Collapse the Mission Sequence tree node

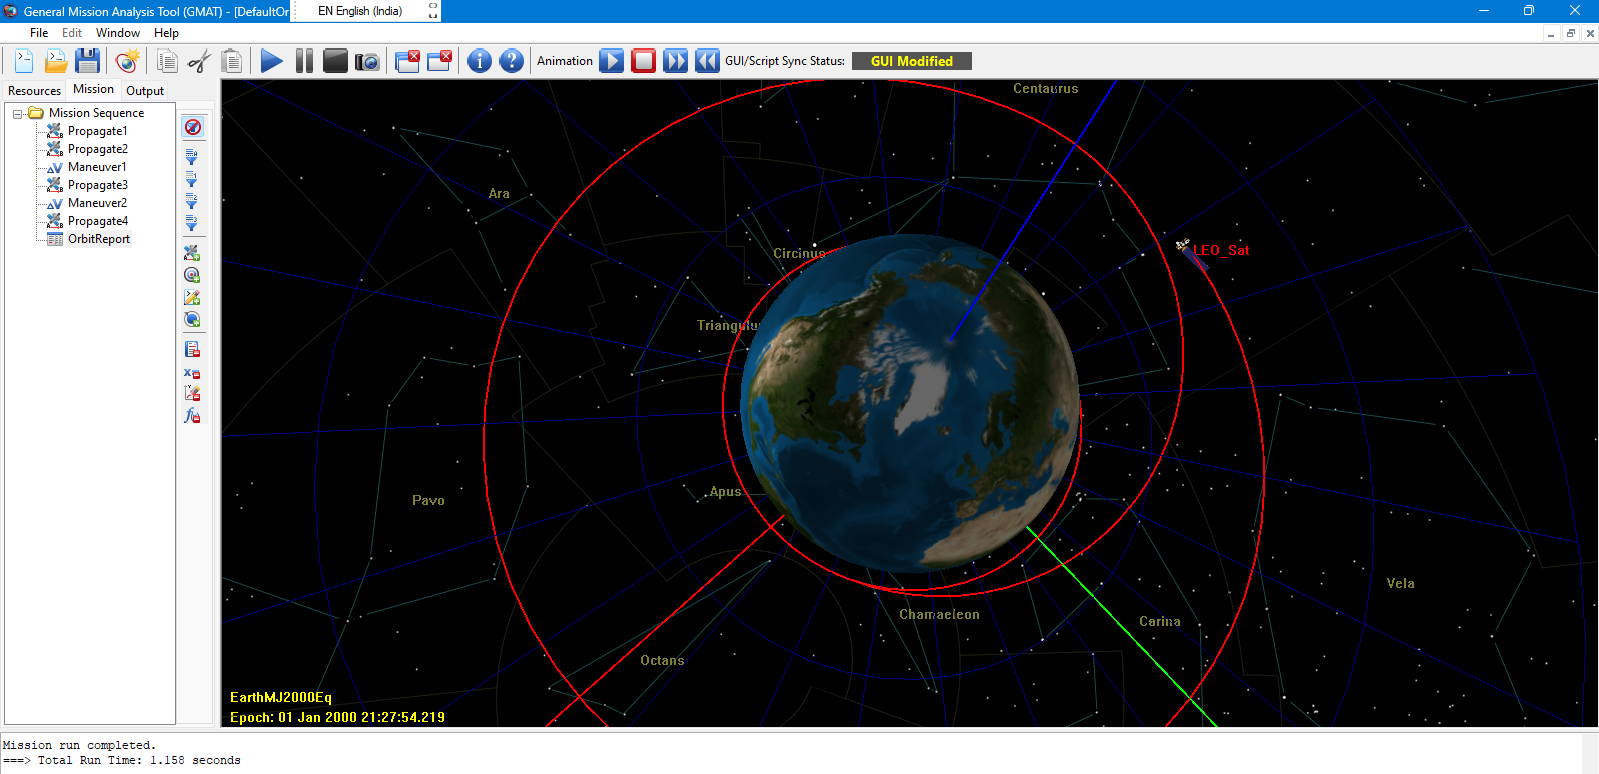[x=17, y=113]
